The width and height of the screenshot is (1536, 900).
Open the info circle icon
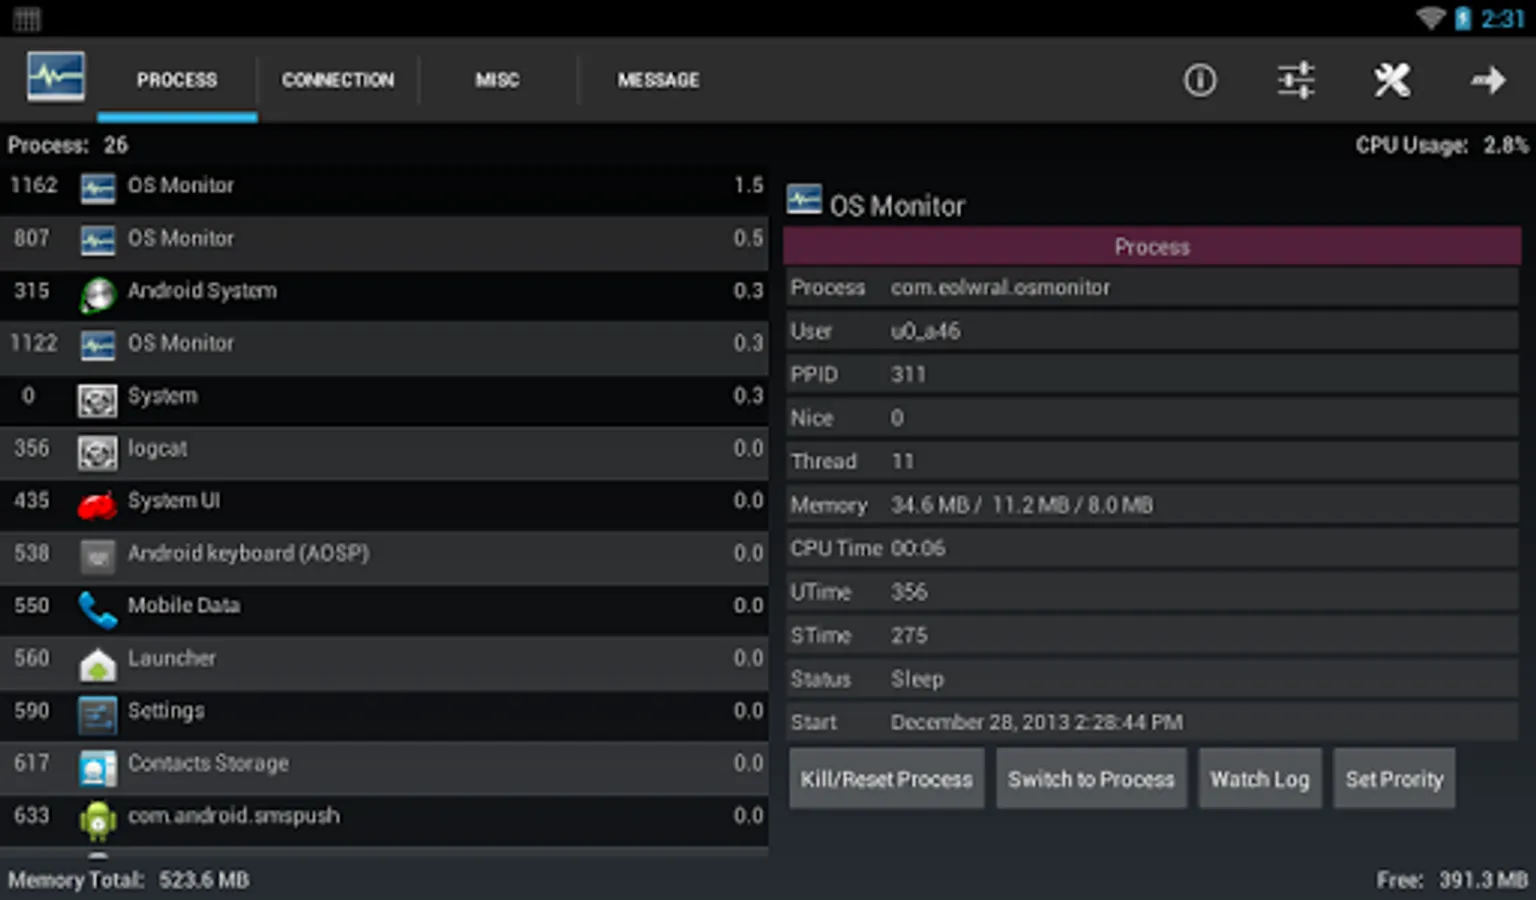(1200, 80)
